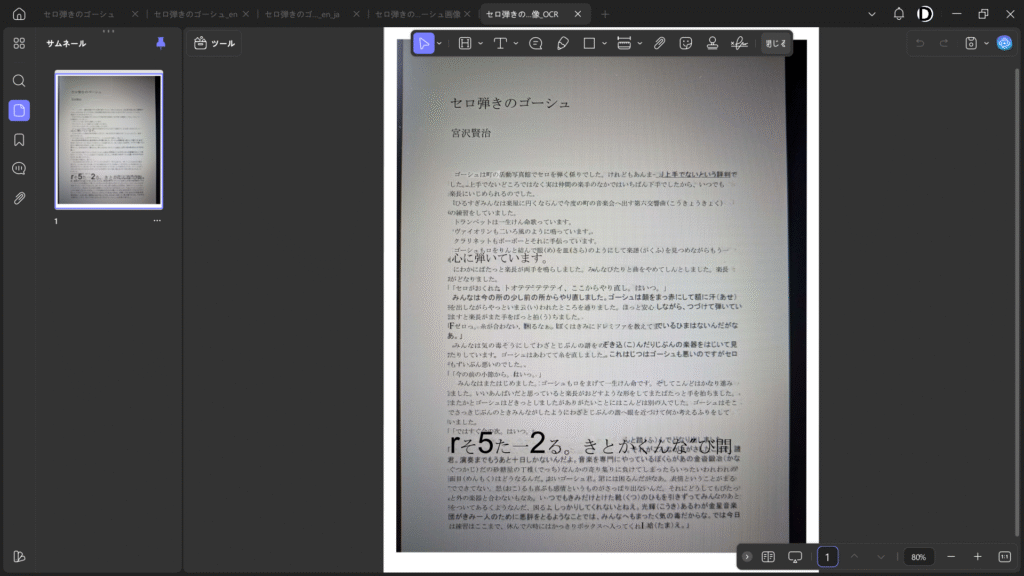Click the comment note tool

coord(536,43)
